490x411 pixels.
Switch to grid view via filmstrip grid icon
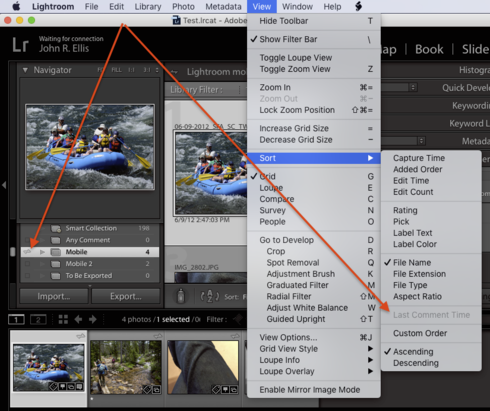pos(63,319)
